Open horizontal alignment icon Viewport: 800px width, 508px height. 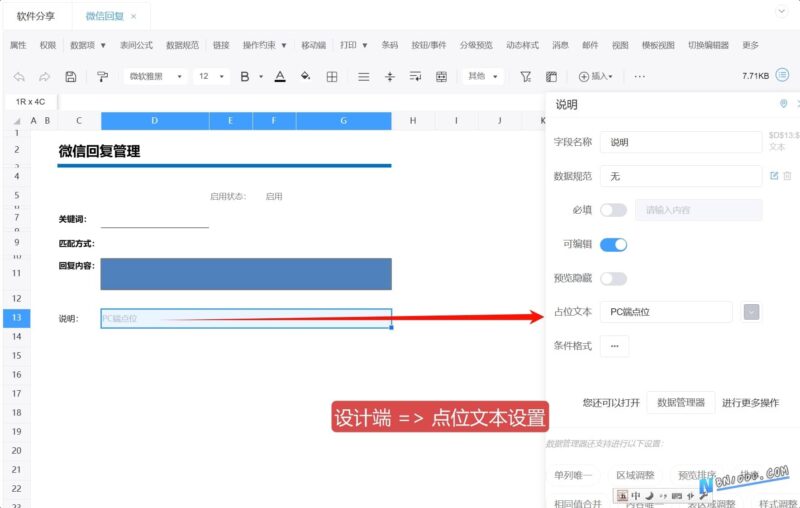click(363, 77)
